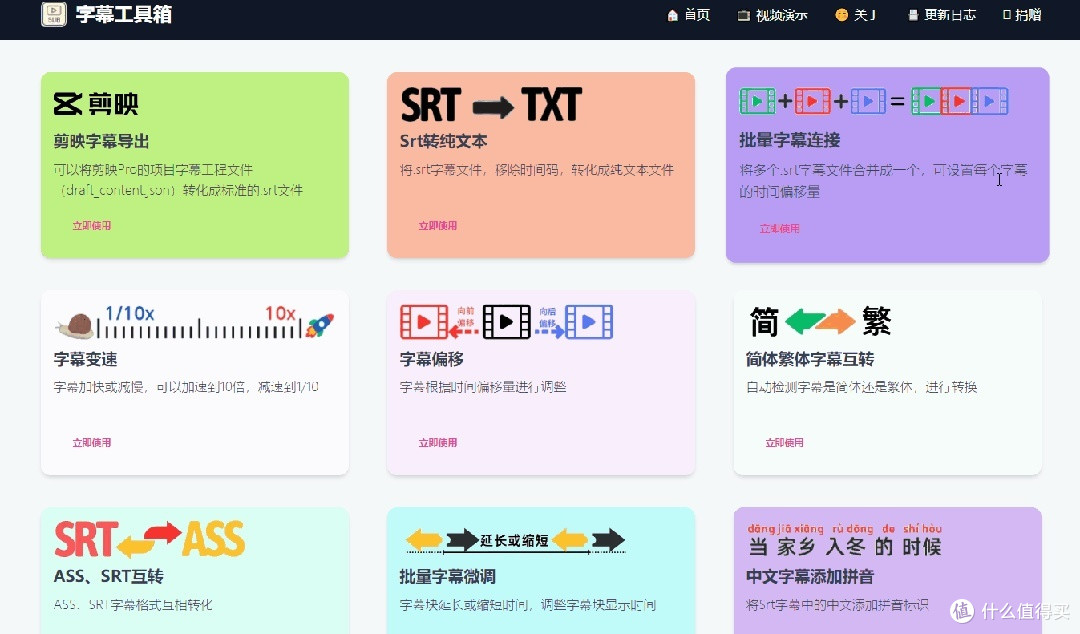Image resolution: width=1080 pixels, height=634 pixels.
Task: Select the 字幕偏移 card title
Action: click(x=432, y=359)
